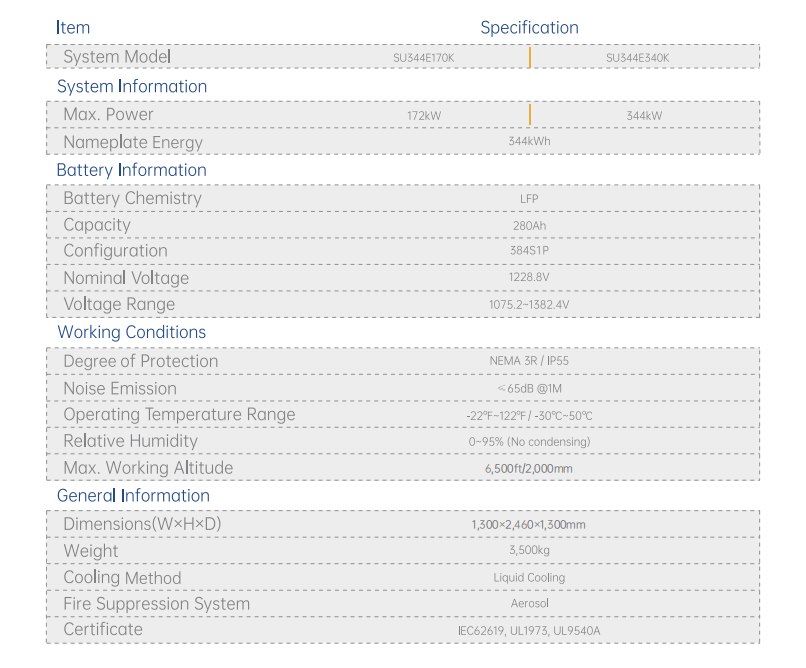Click the General Information heading
806x668 pixels.
pos(134,495)
